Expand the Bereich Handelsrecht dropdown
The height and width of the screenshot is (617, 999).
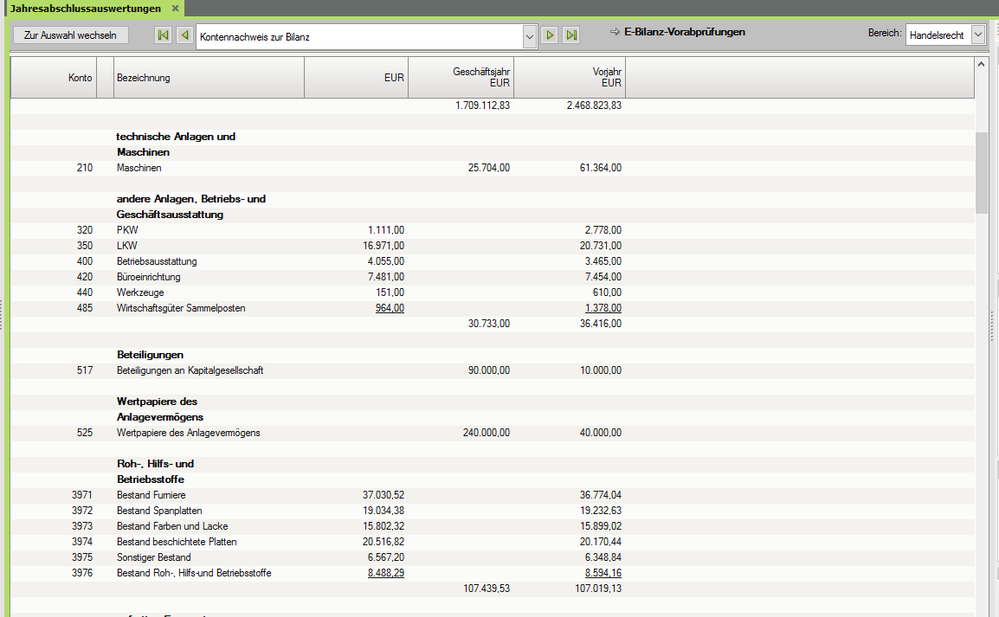(978, 35)
